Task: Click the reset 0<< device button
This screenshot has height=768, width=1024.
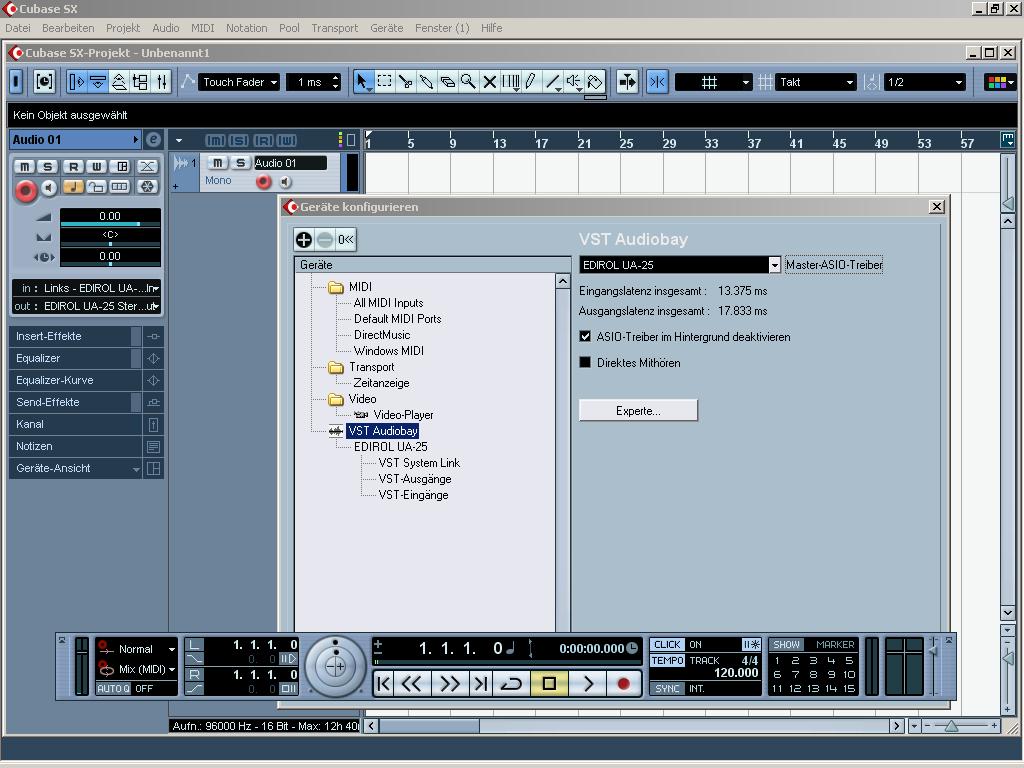Action: tap(345, 240)
